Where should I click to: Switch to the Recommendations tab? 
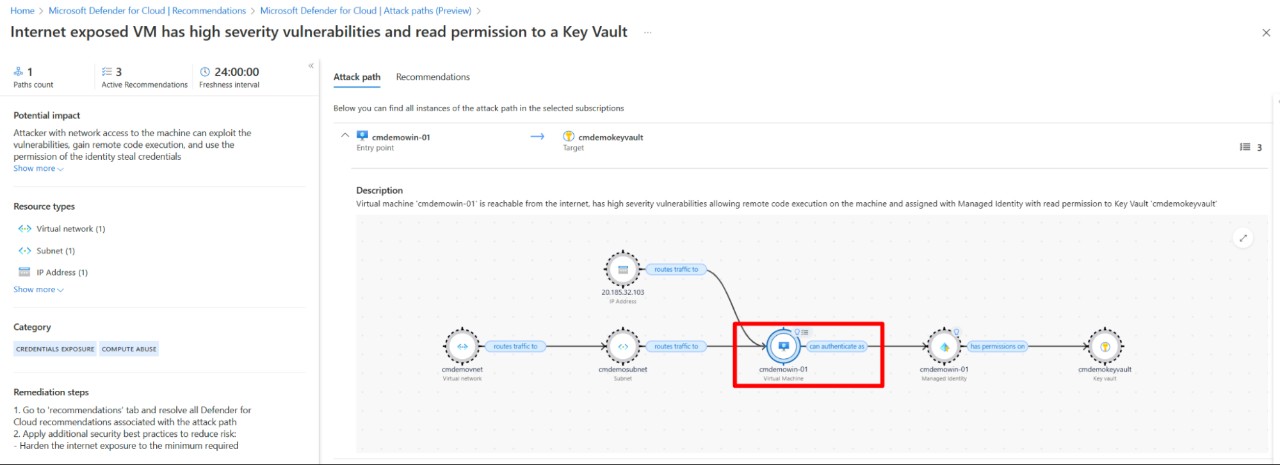(x=432, y=77)
